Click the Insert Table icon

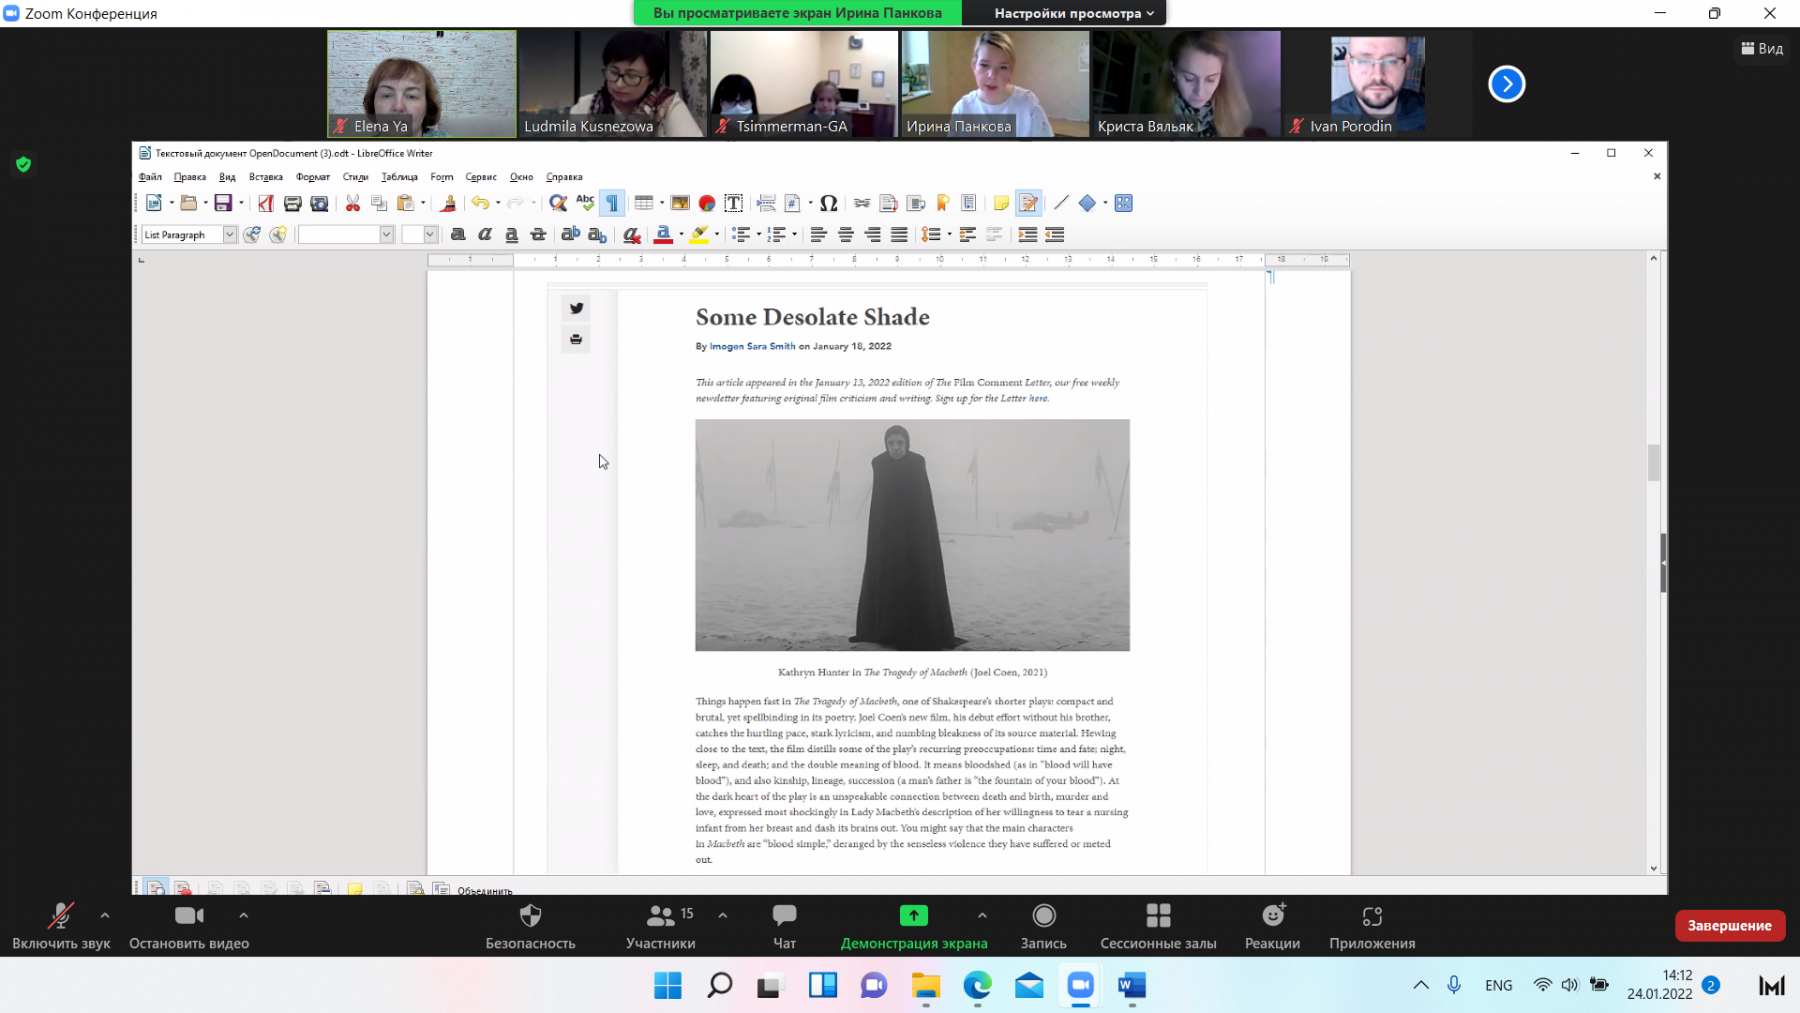(x=644, y=203)
